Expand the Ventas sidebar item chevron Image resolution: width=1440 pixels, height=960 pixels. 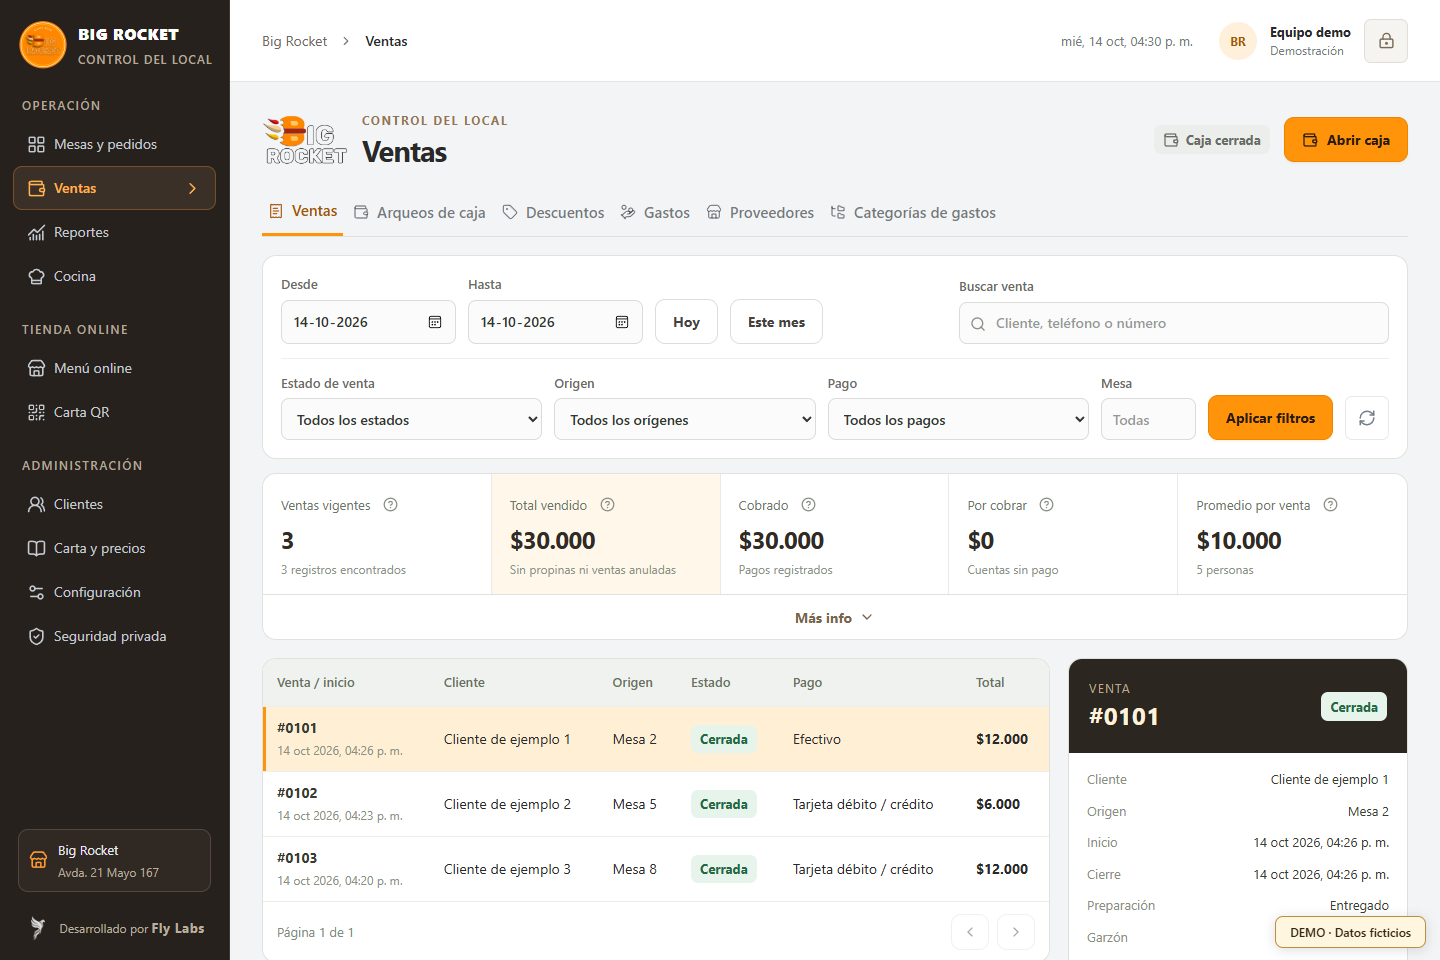[x=193, y=188]
